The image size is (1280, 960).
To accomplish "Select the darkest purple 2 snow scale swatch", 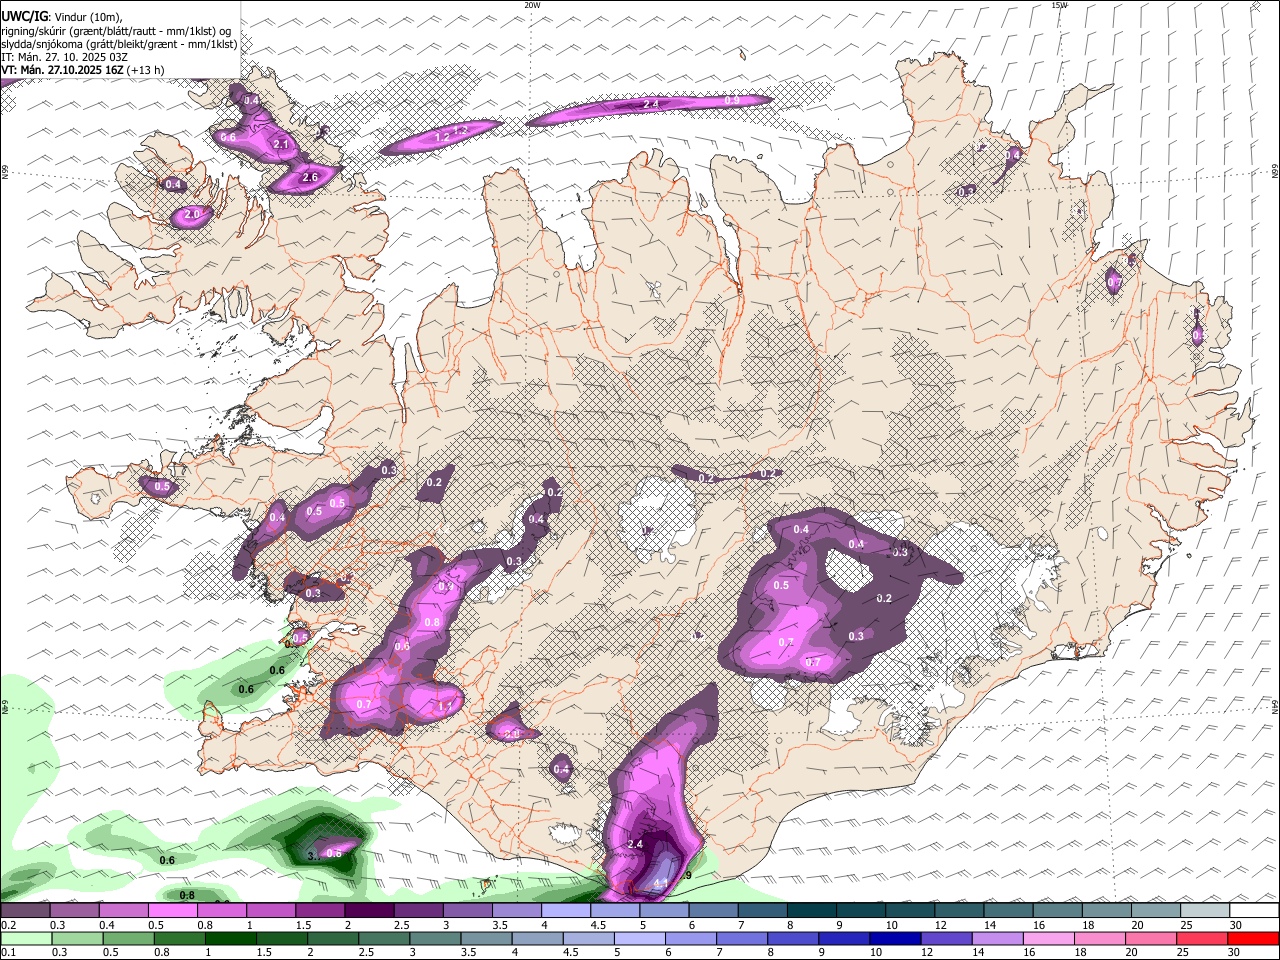I will click(x=368, y=910).
